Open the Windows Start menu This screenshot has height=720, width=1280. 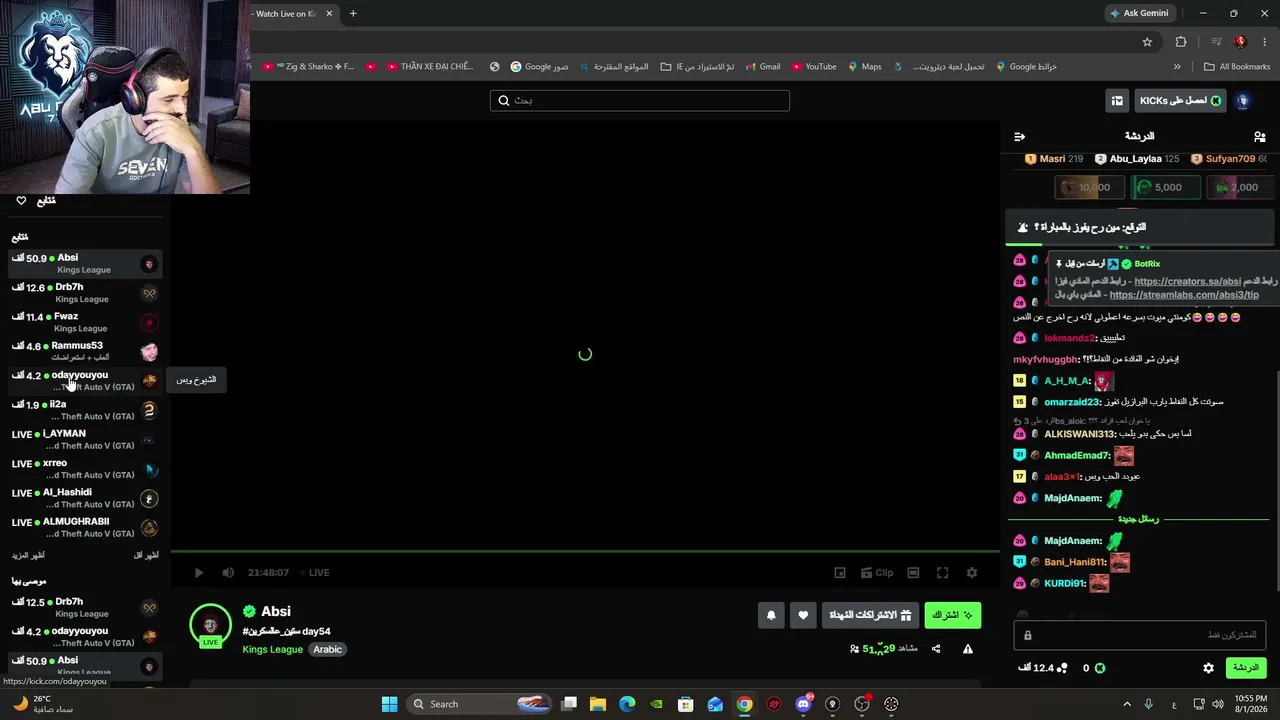pyautogui.click(x=390, y=704)
